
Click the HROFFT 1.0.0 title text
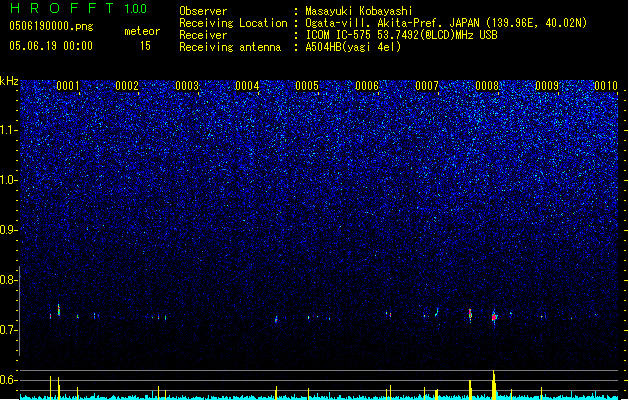point(79,8)
